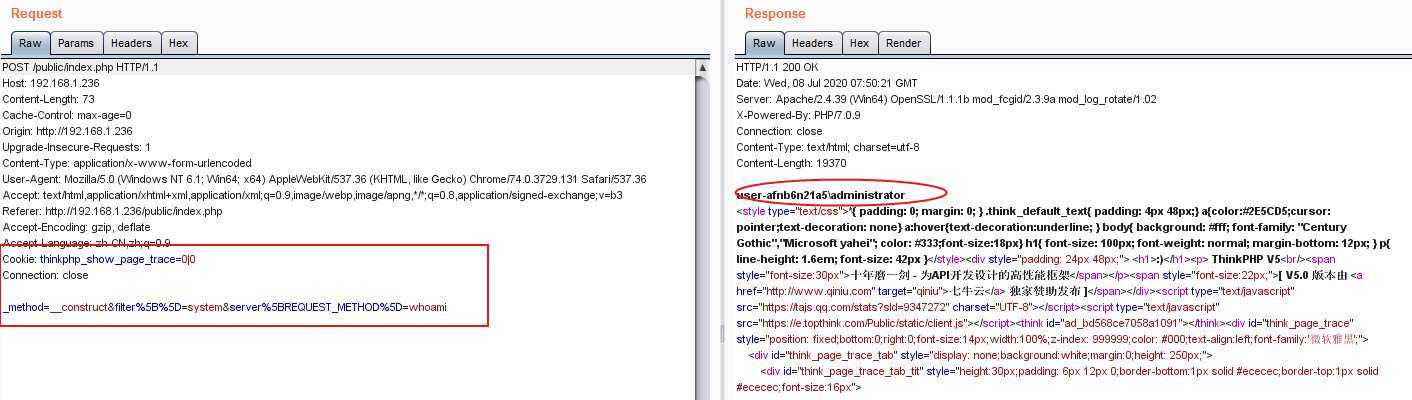Click the Cookie thinkphp_show_page_trace line
The image size is (1412, 400).
(99, 259)
